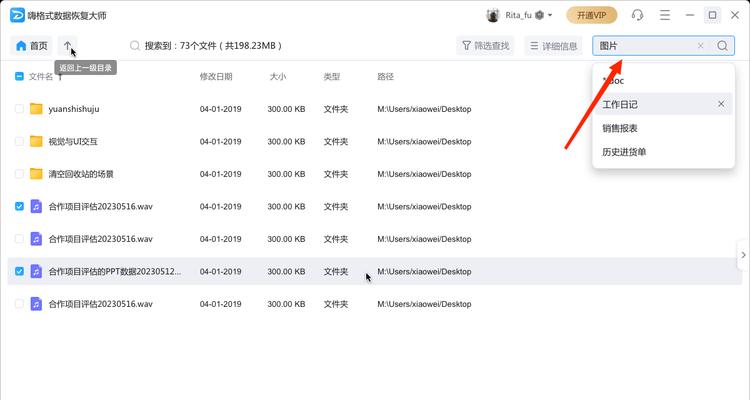Image resolution: width=750 pixels, height=400 pixels.
Task: Click the 嗨格式数据恢复大师 app logo
Action: coord(17,15)
